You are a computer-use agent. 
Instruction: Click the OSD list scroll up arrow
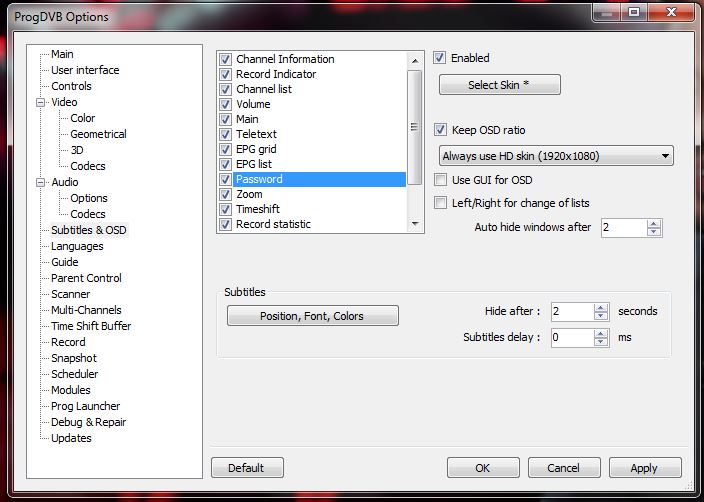click(x=415, y=61)
